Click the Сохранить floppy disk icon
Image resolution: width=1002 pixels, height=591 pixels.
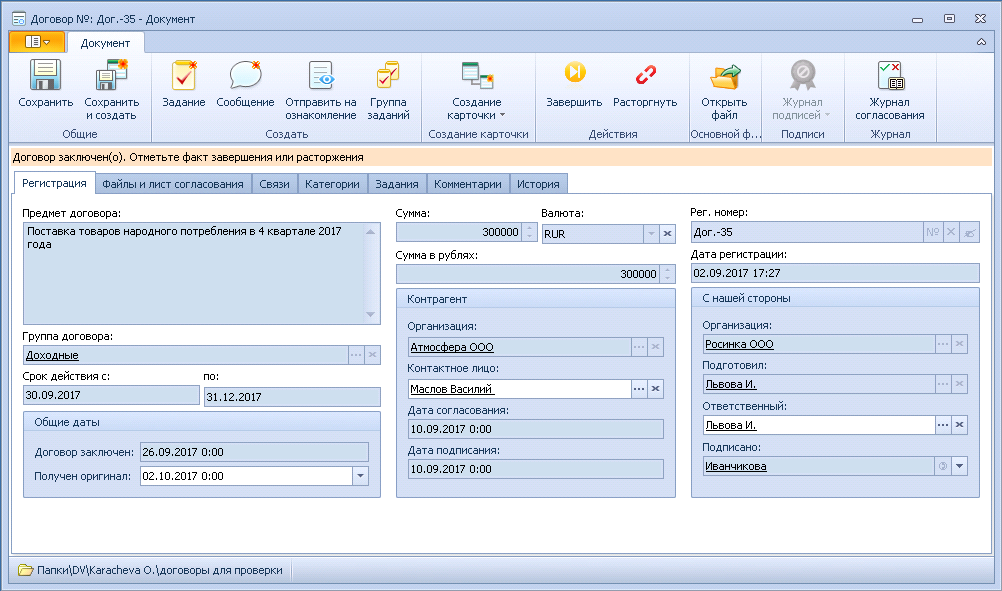(45, 75)
